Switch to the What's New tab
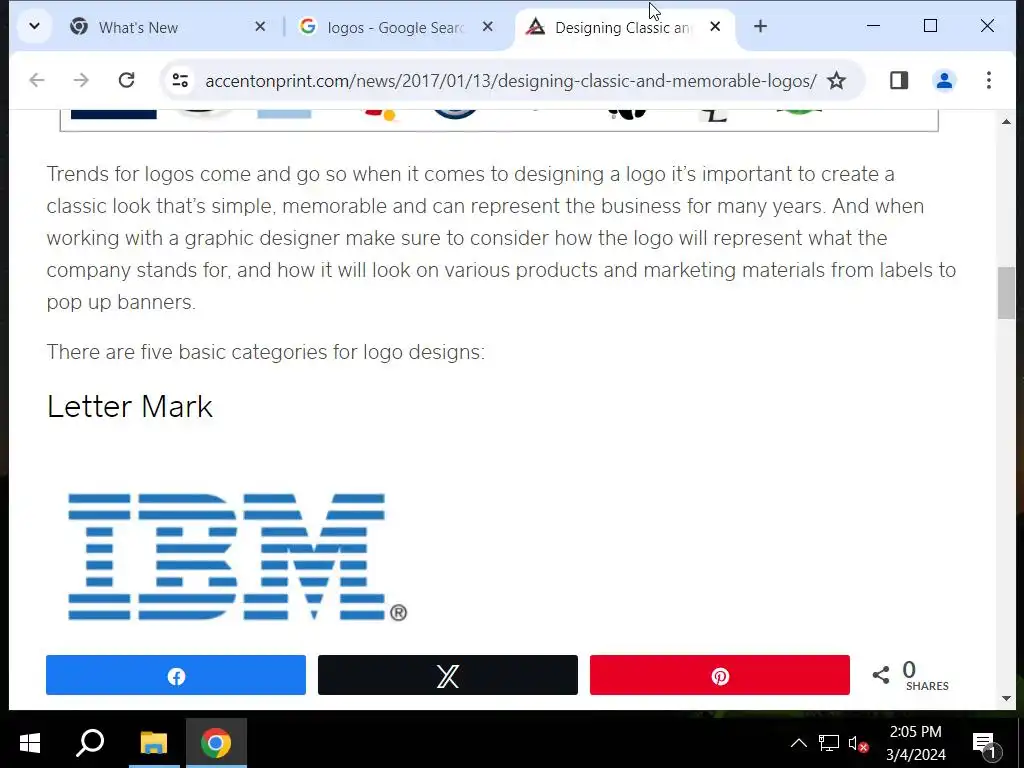1024x768 pixels. pos(168,27)
